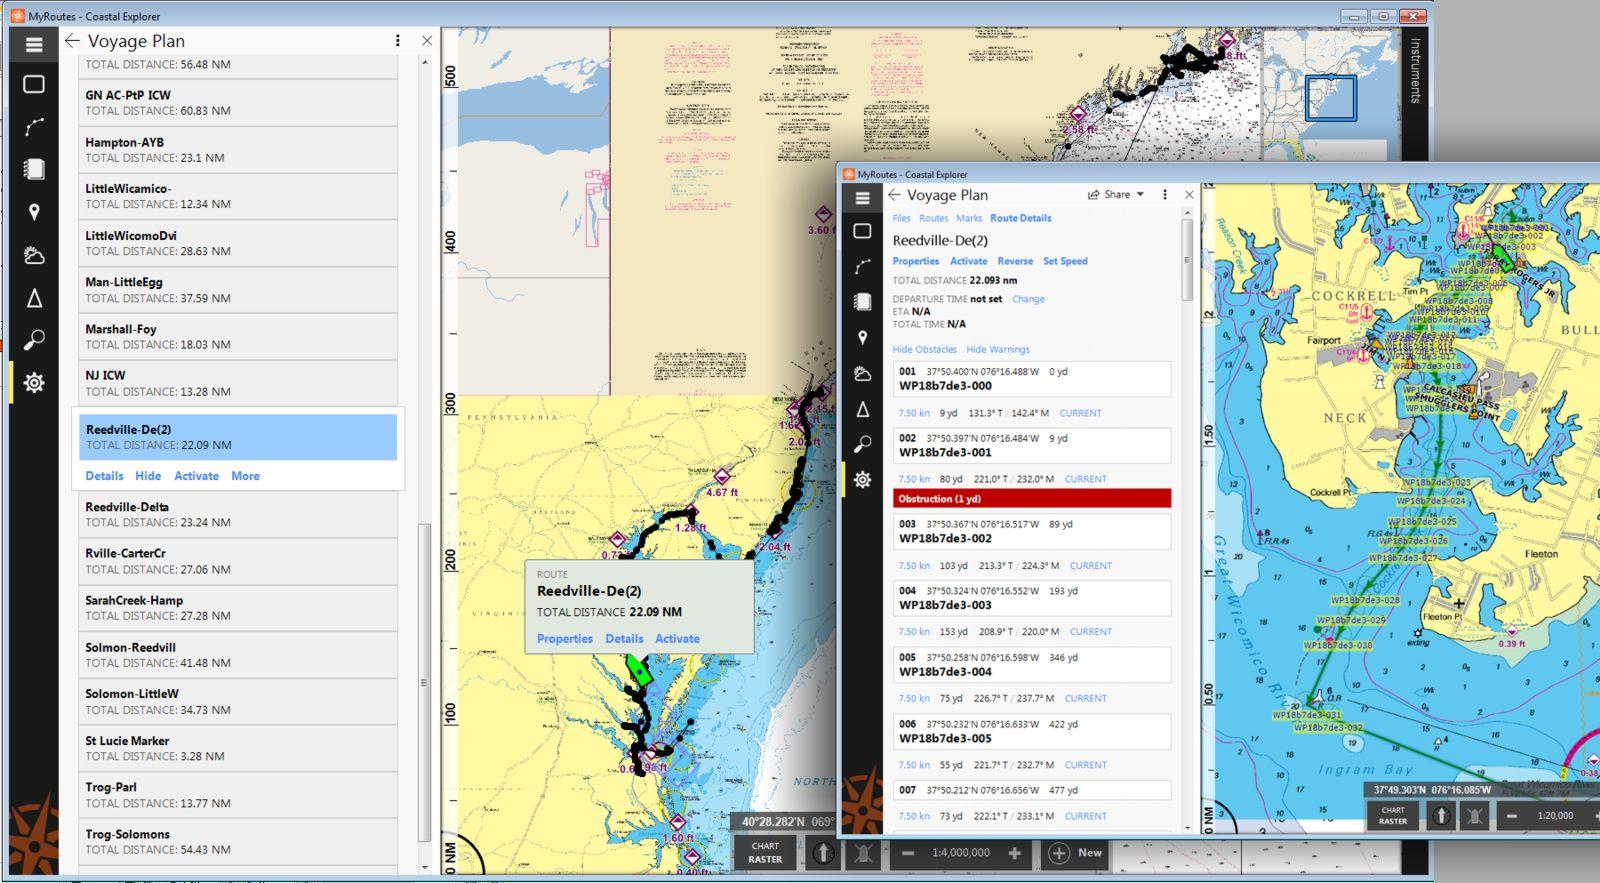Hide the selected Reedville-De(2) route
Image resolution: width=1600 pixels, height=883 pixels.
point(148,476)
